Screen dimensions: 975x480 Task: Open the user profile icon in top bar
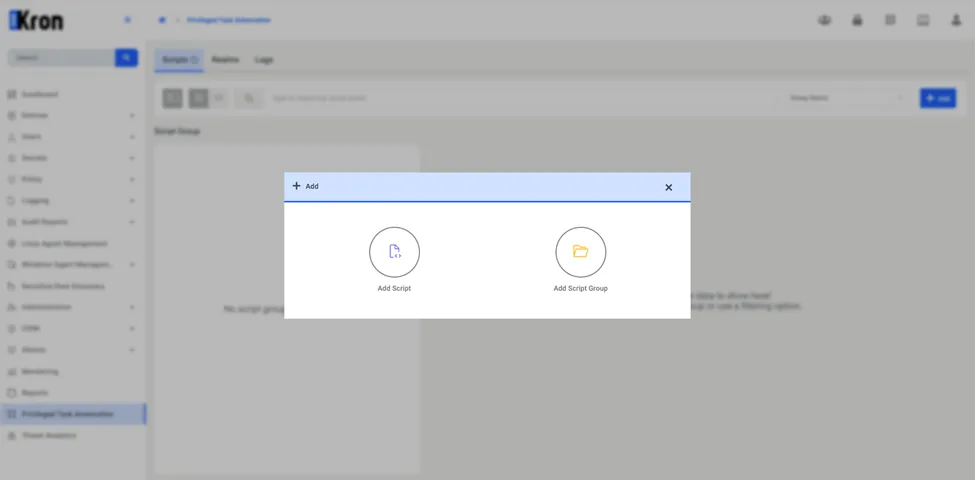click(956, 21)
